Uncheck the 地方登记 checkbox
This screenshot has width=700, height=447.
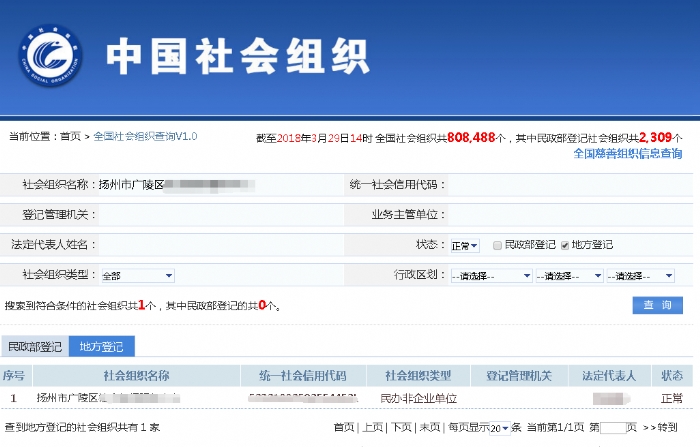(x=565, y=245)
